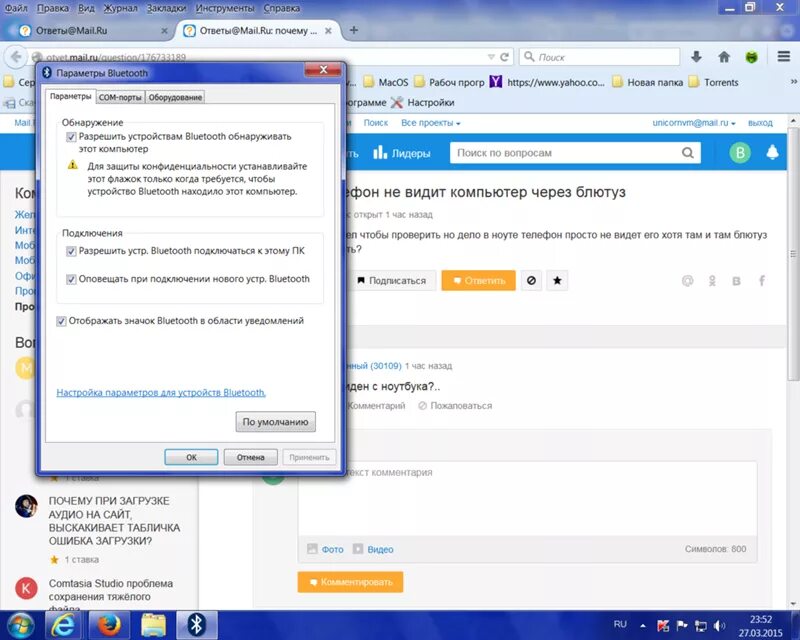Expand the bookmarks toolbar overflow chevron
800x640 pixels.
point(793,82)
